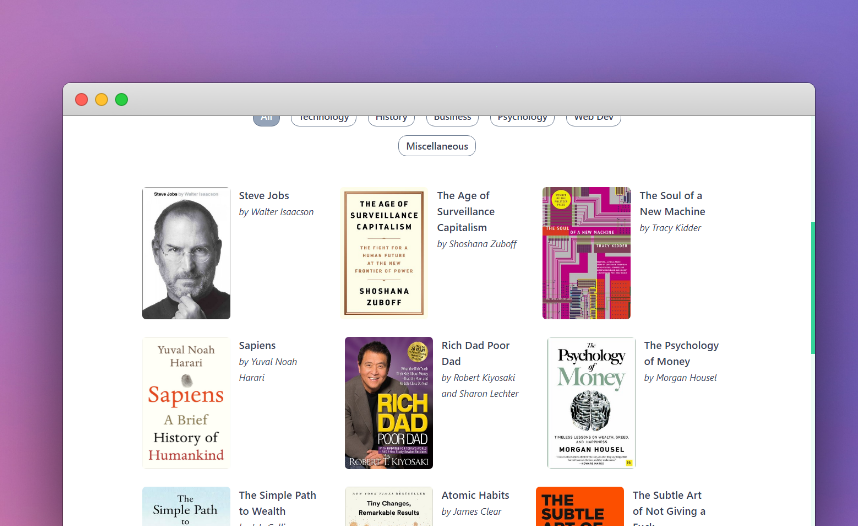Image resolution: width=858 pixels, height=526 pixels.
Task: Click author text by Walter Isaacson
Action: tap(276, 212)
